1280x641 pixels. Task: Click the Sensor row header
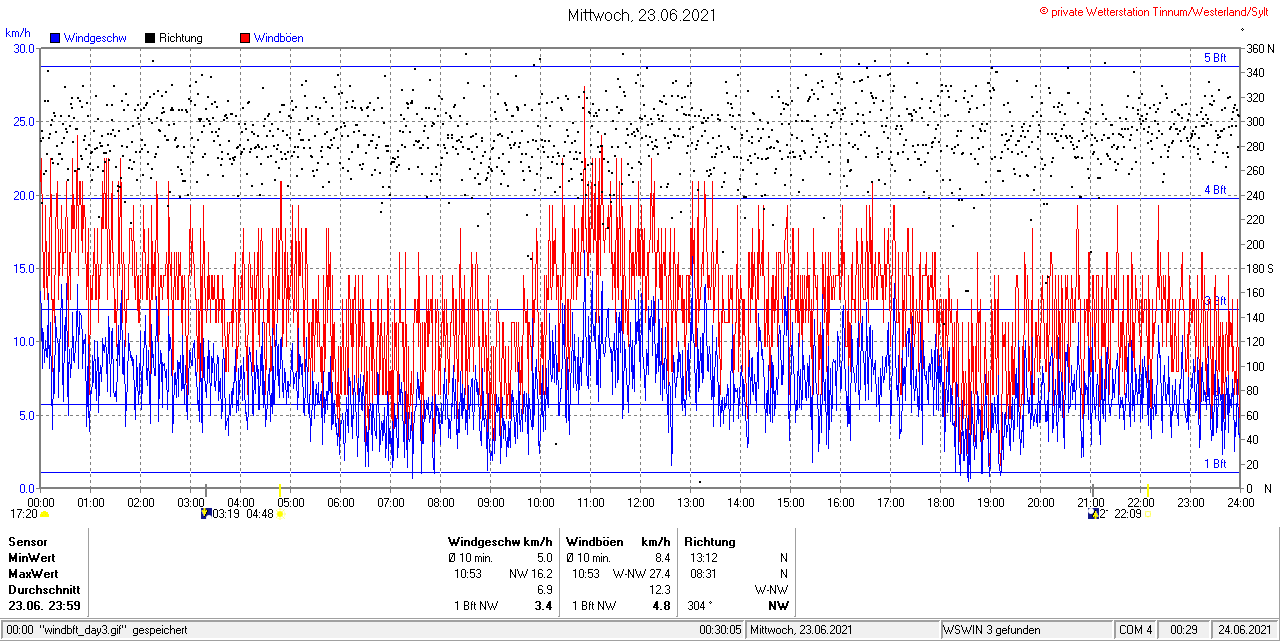pyautogui.click(x=28, y=541)
